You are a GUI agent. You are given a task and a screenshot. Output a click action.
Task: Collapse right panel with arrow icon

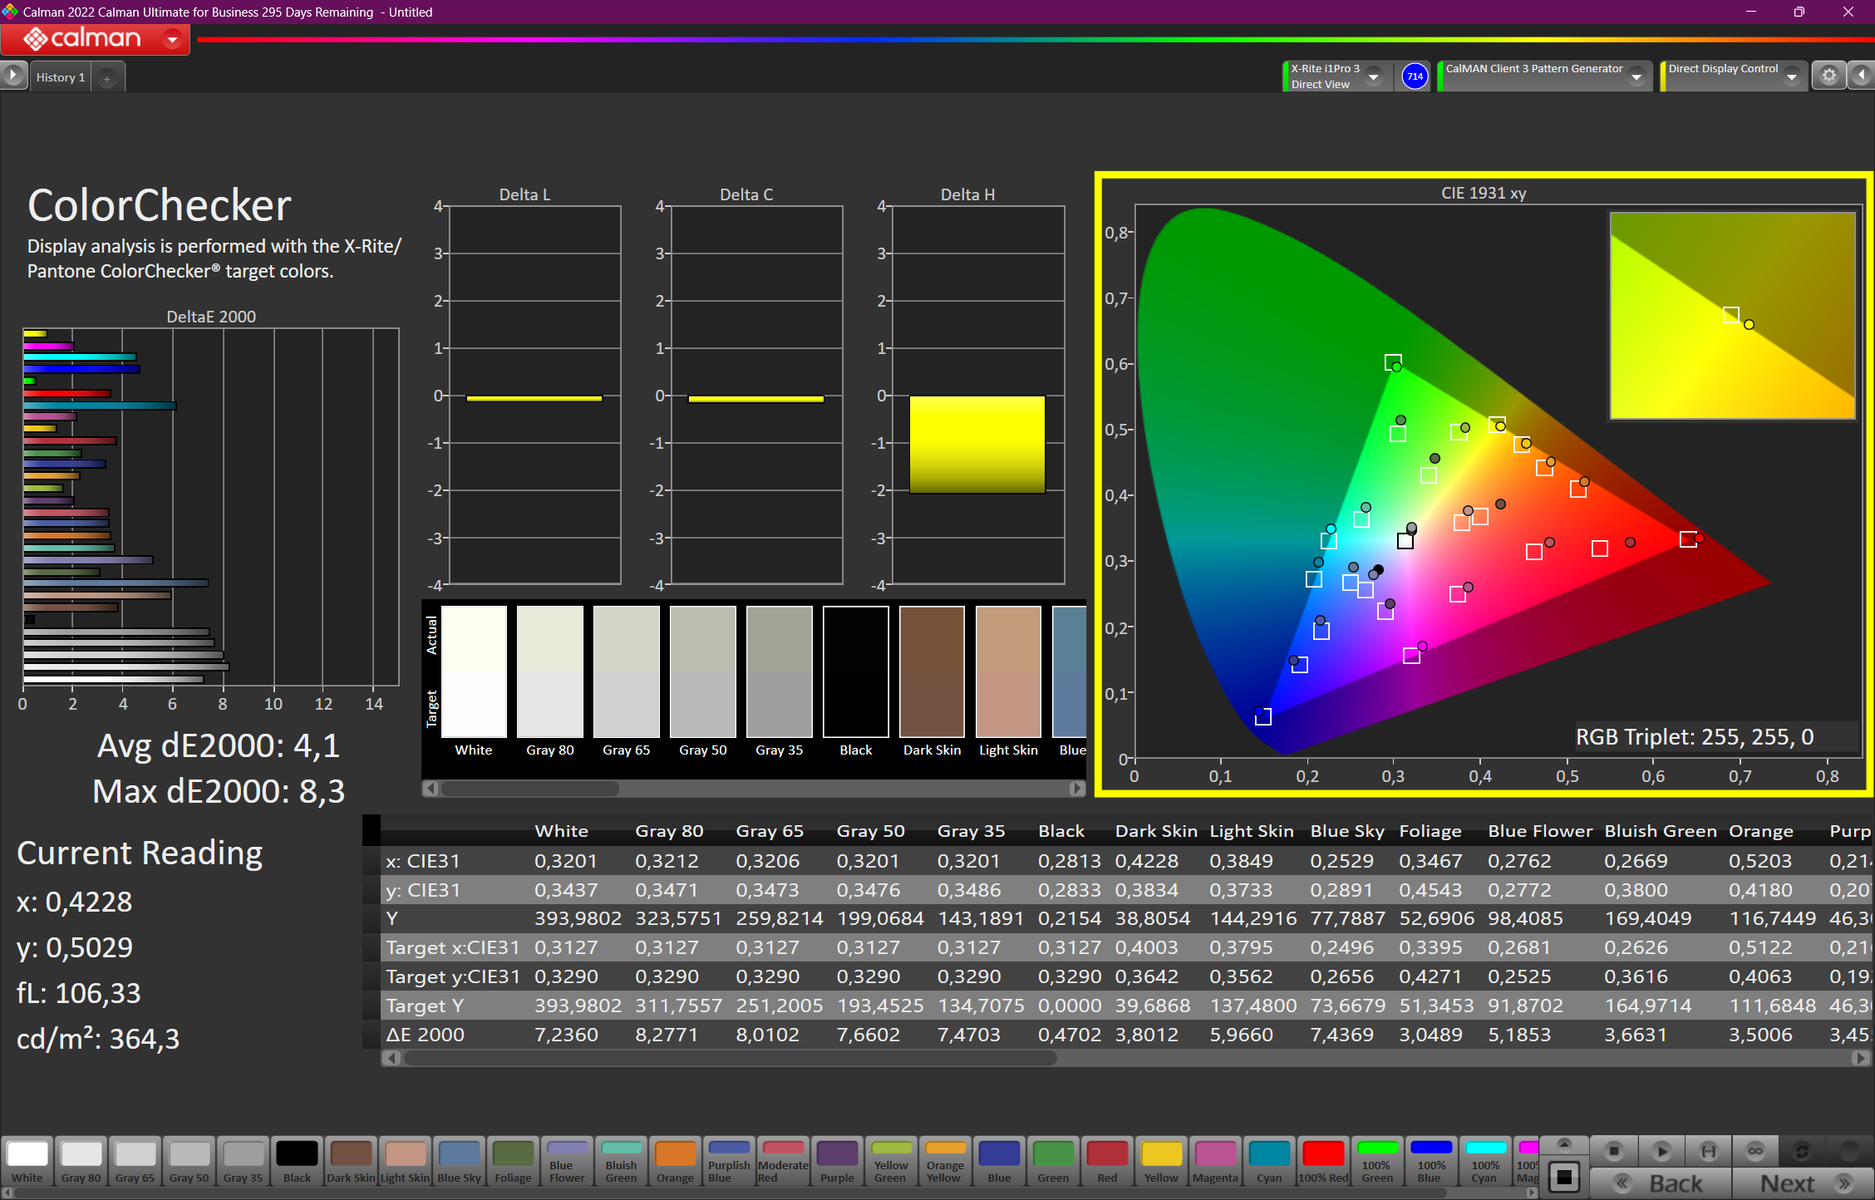coord(1861,76)
